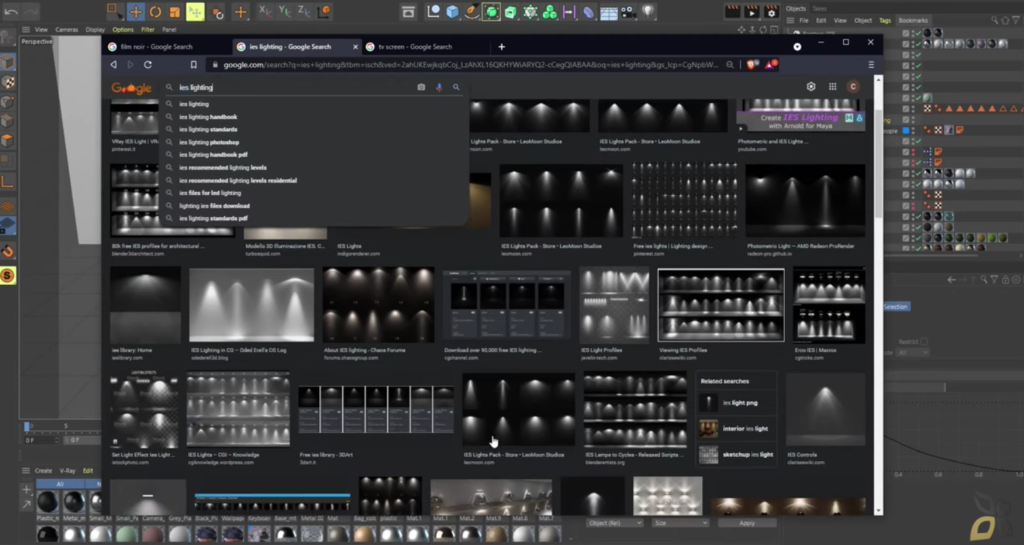Screen dimensions: 1024x545
Task: Select the Scale tool in Cinema 4D
Action: [174, 12]
